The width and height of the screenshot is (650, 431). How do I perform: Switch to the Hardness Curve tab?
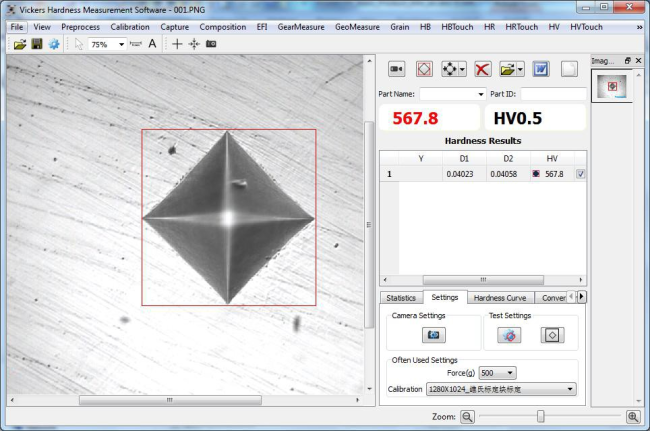click(500, 297)
